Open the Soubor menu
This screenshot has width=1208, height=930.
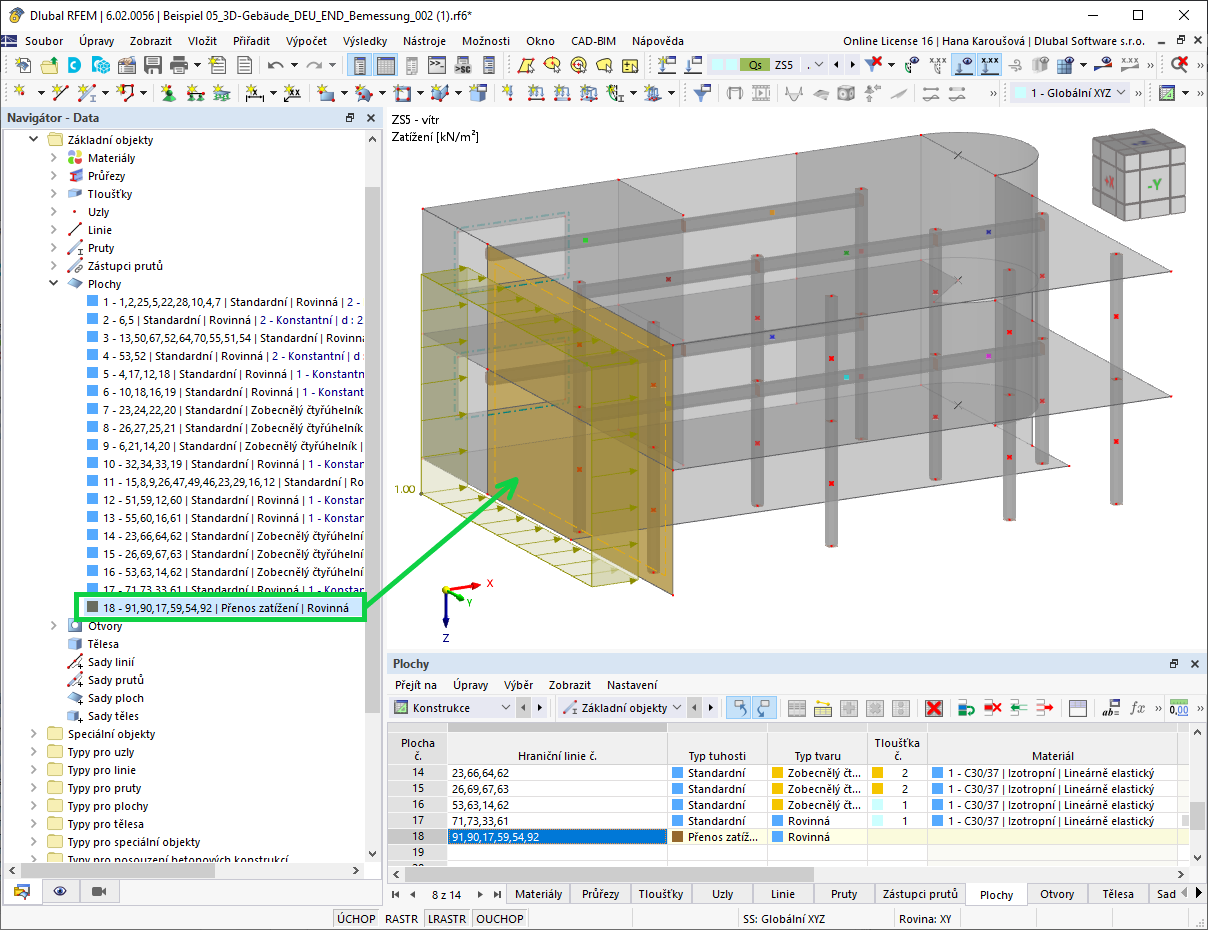(x=44, y=41)
